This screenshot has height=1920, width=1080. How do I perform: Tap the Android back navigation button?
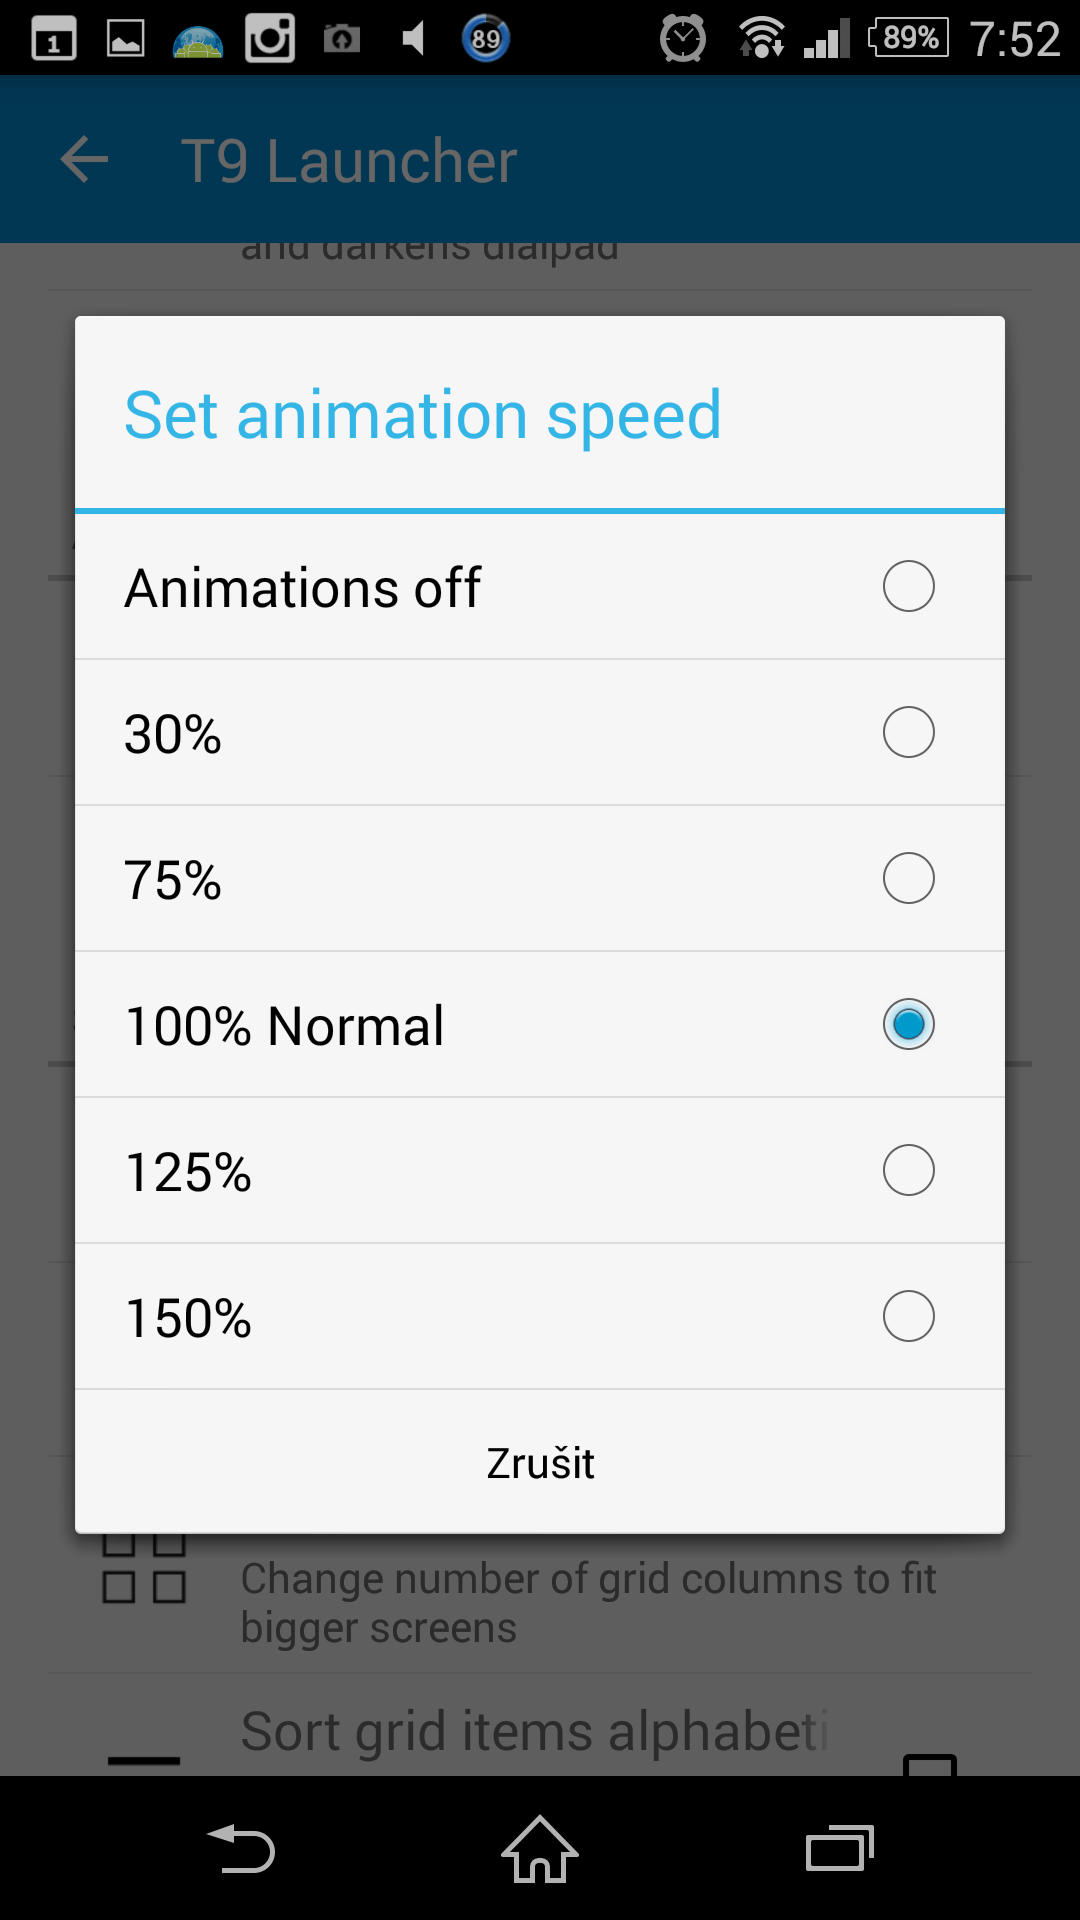pos(241,1848)
